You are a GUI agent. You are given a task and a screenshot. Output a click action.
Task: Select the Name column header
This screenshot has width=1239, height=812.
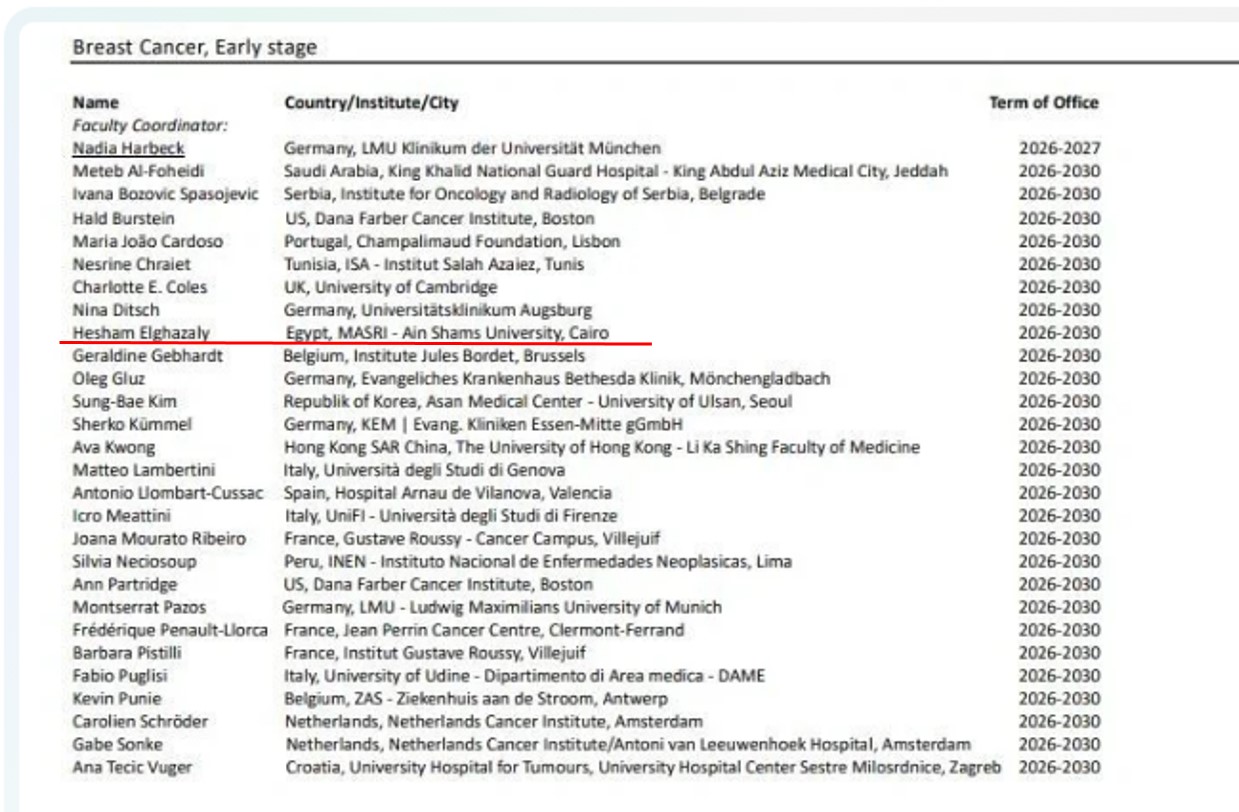95,102
